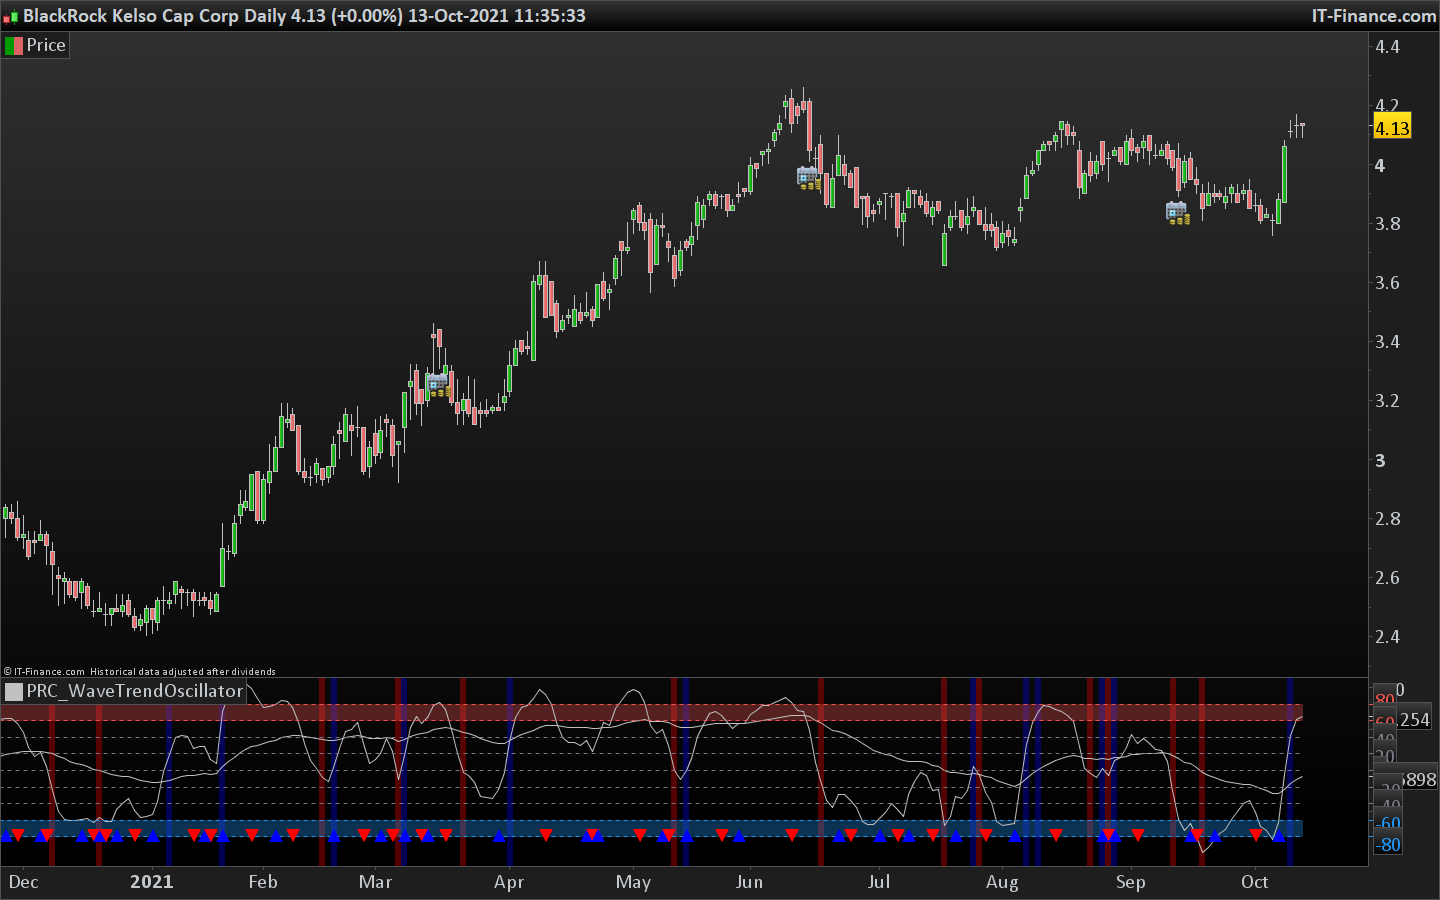The height and width of the screenshot is (900, 1440).
Task: Click the yellow 4.13 current price tag
Action: tap(1392, 128)
